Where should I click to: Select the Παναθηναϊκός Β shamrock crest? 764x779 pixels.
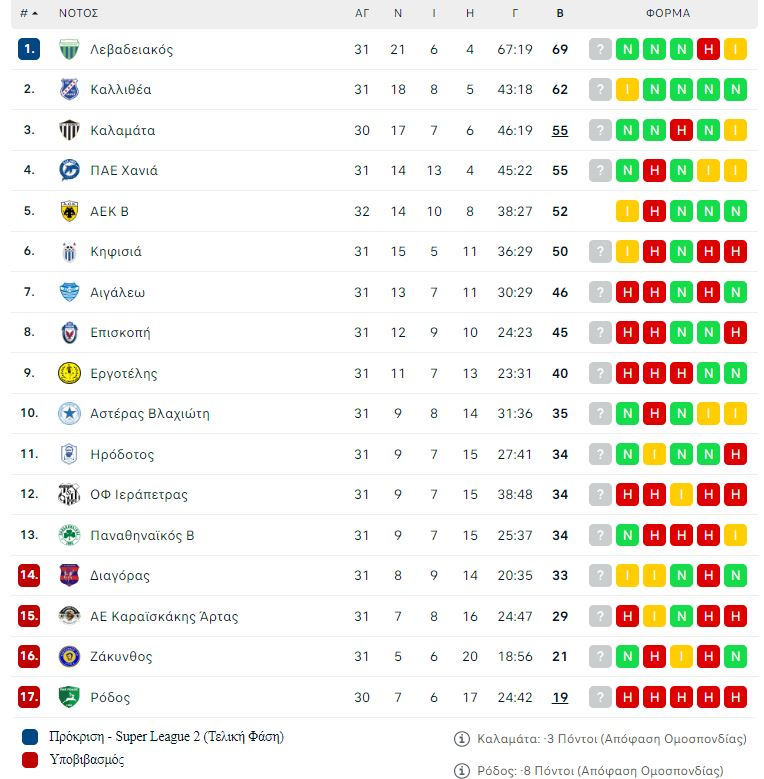tap(69, 535)
